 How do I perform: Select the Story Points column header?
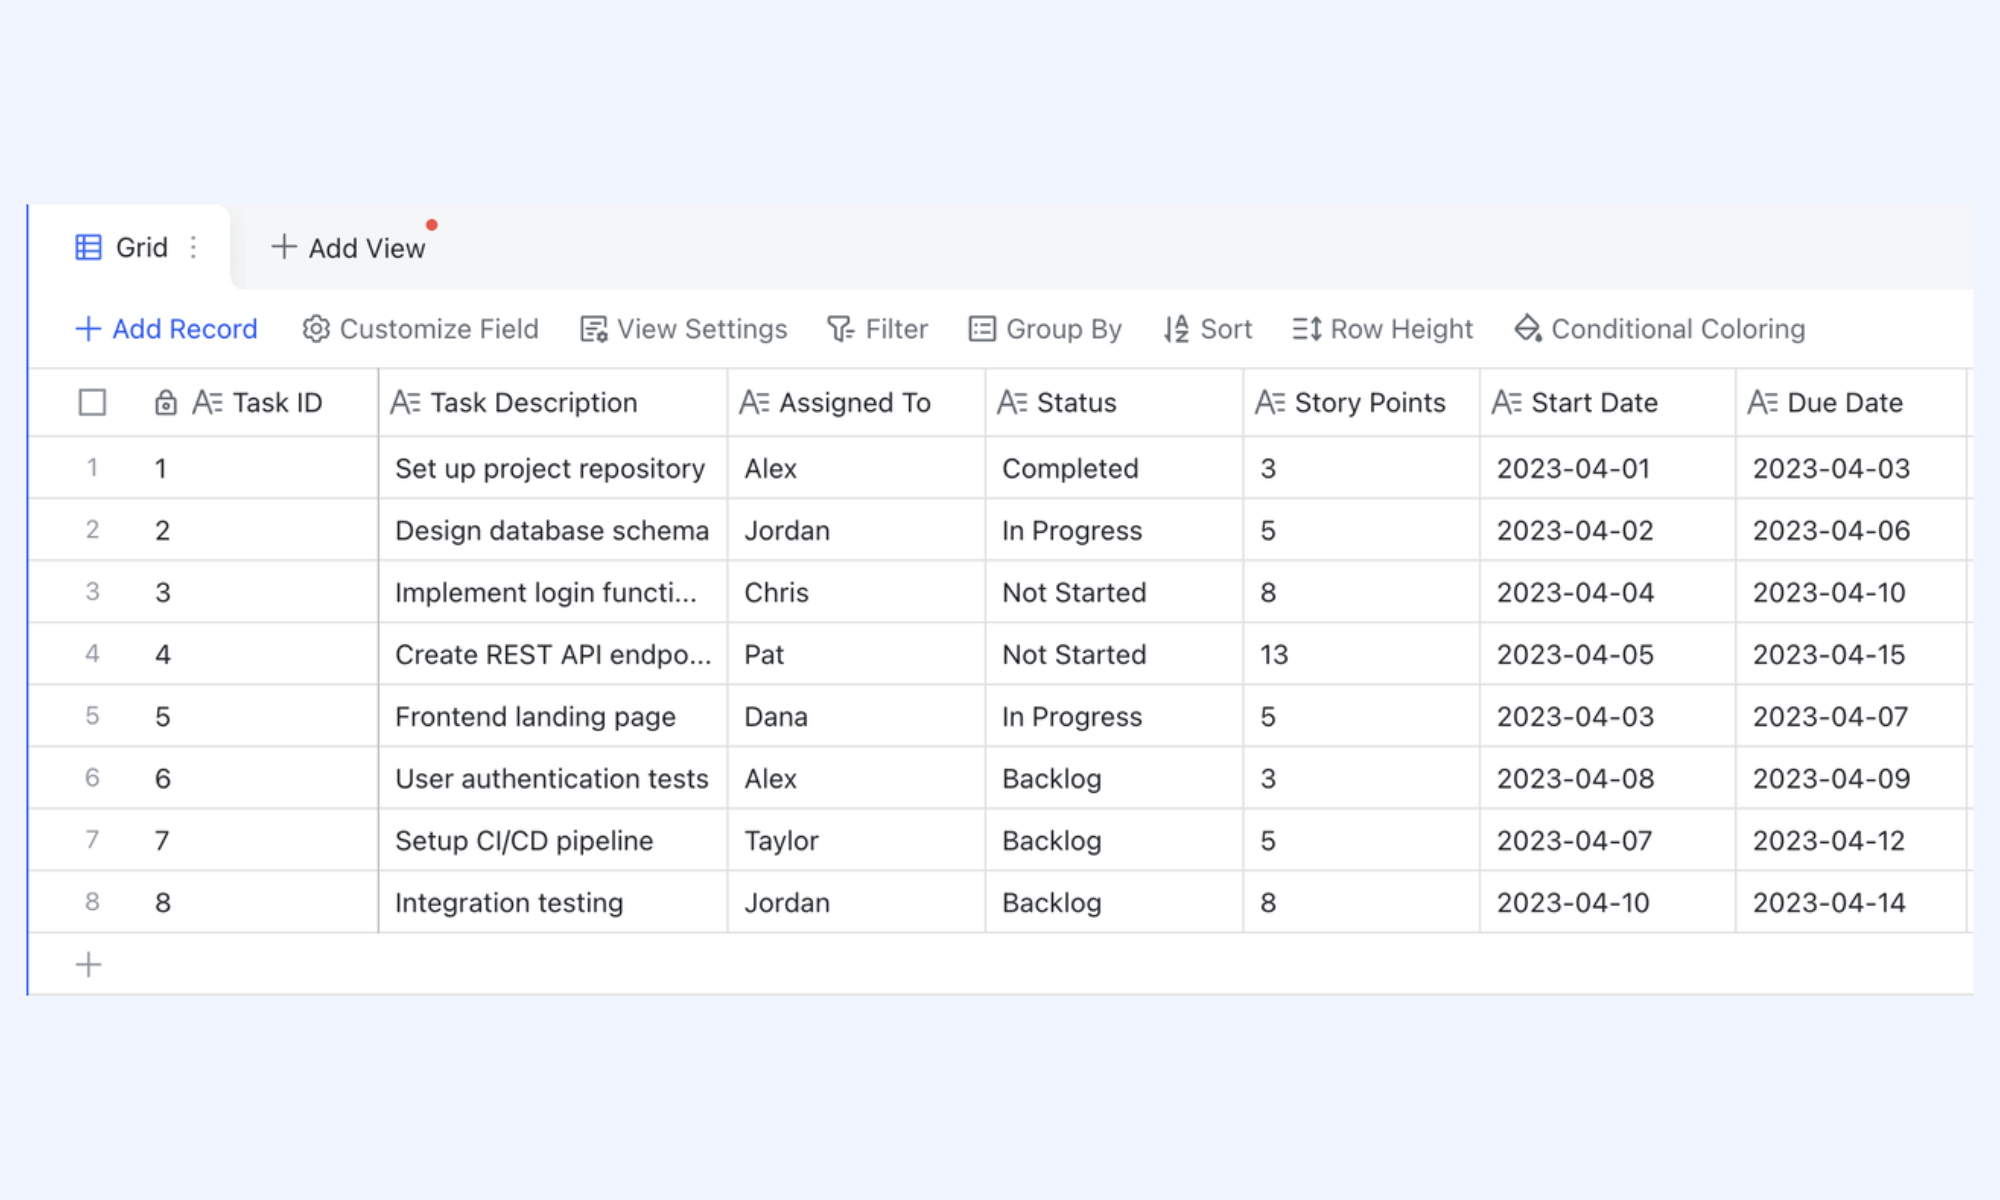[x=1361, y=403]
